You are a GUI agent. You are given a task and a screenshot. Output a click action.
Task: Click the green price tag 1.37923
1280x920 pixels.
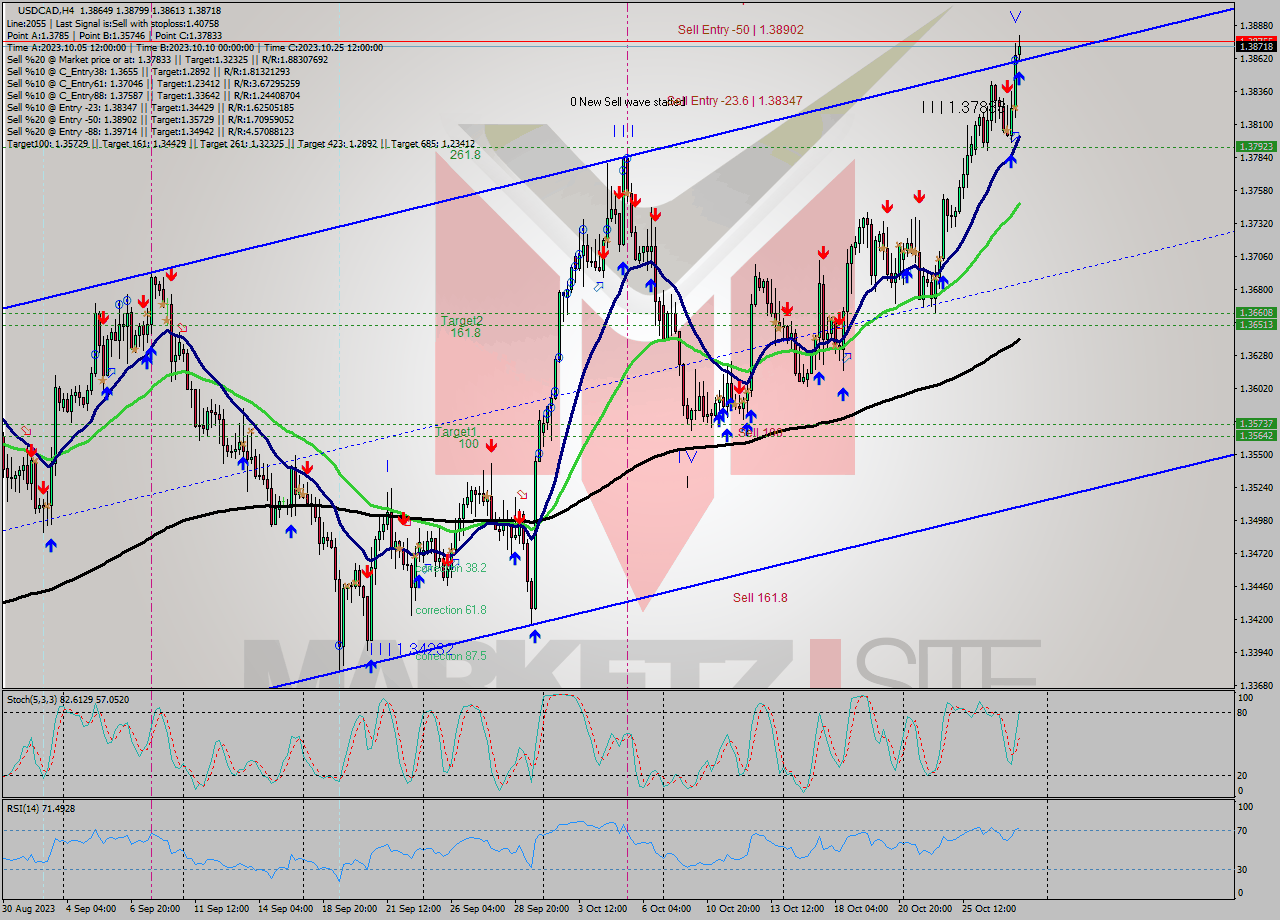1257,146
